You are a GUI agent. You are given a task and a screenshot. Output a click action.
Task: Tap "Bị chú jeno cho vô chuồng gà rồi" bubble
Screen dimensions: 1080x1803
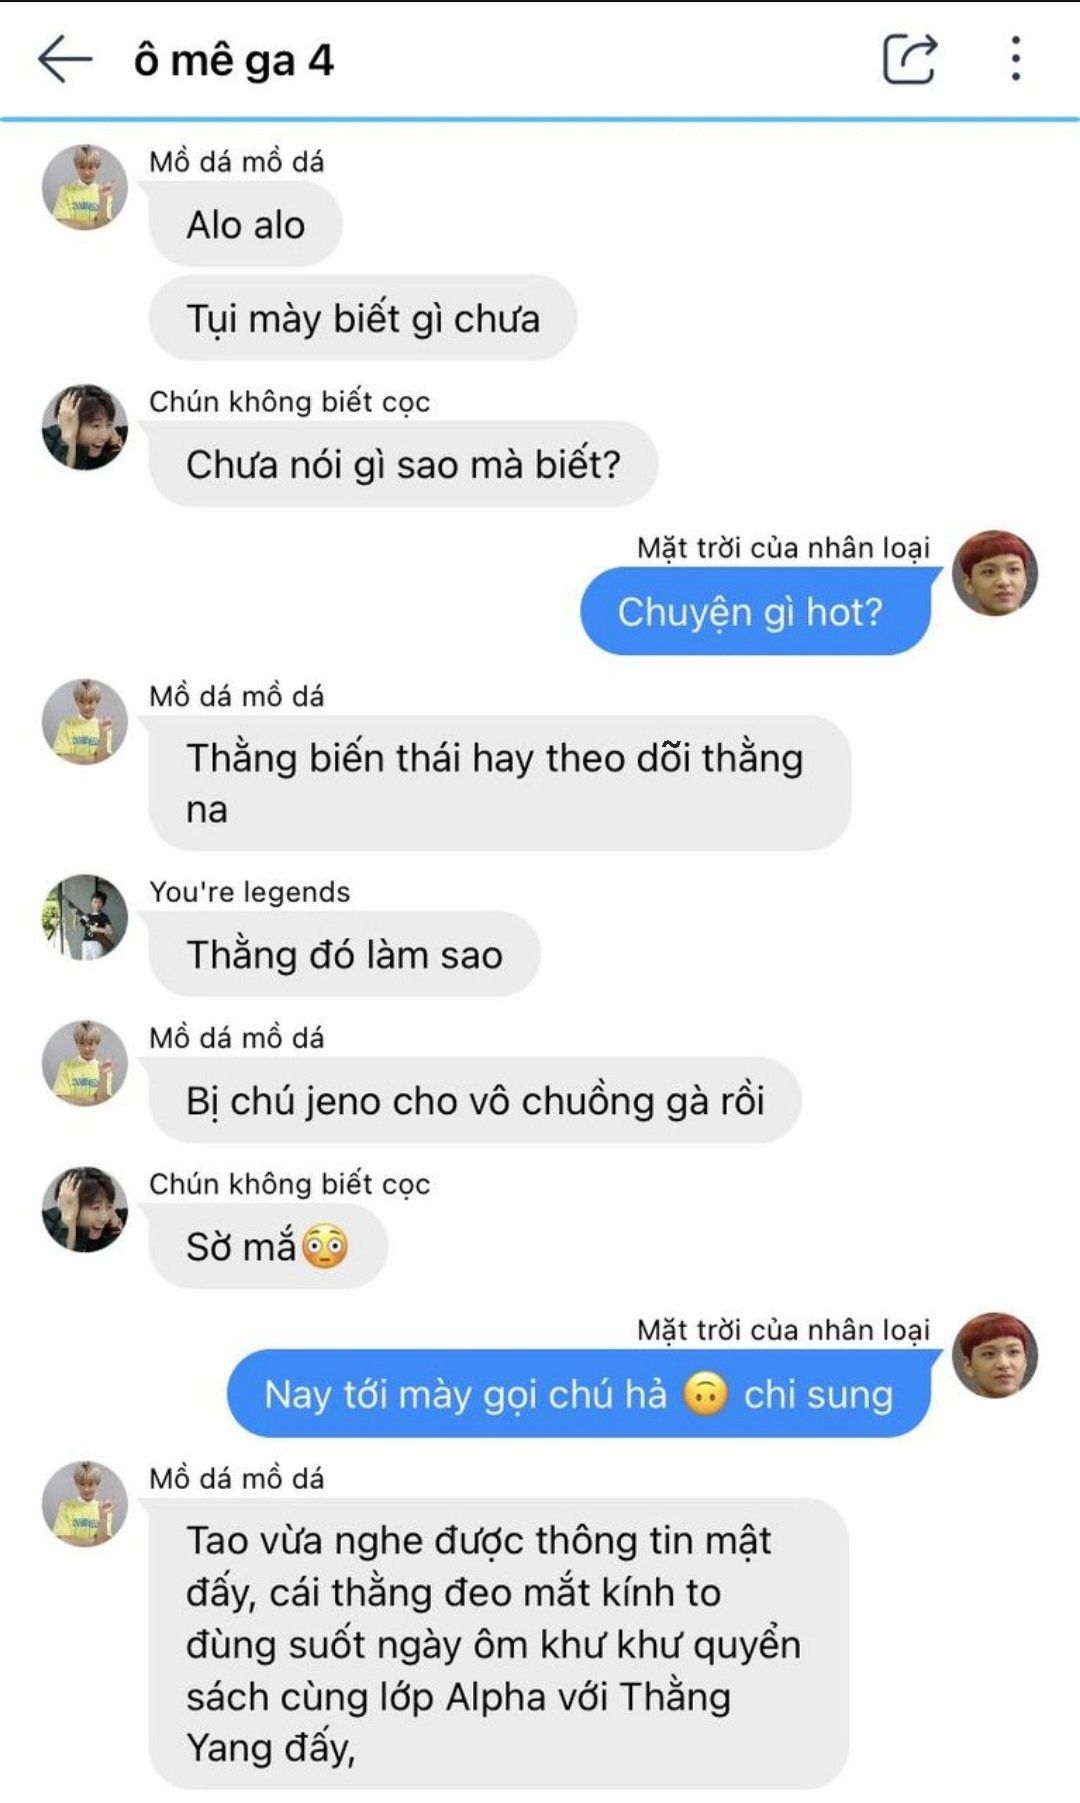click(475, 1100)
